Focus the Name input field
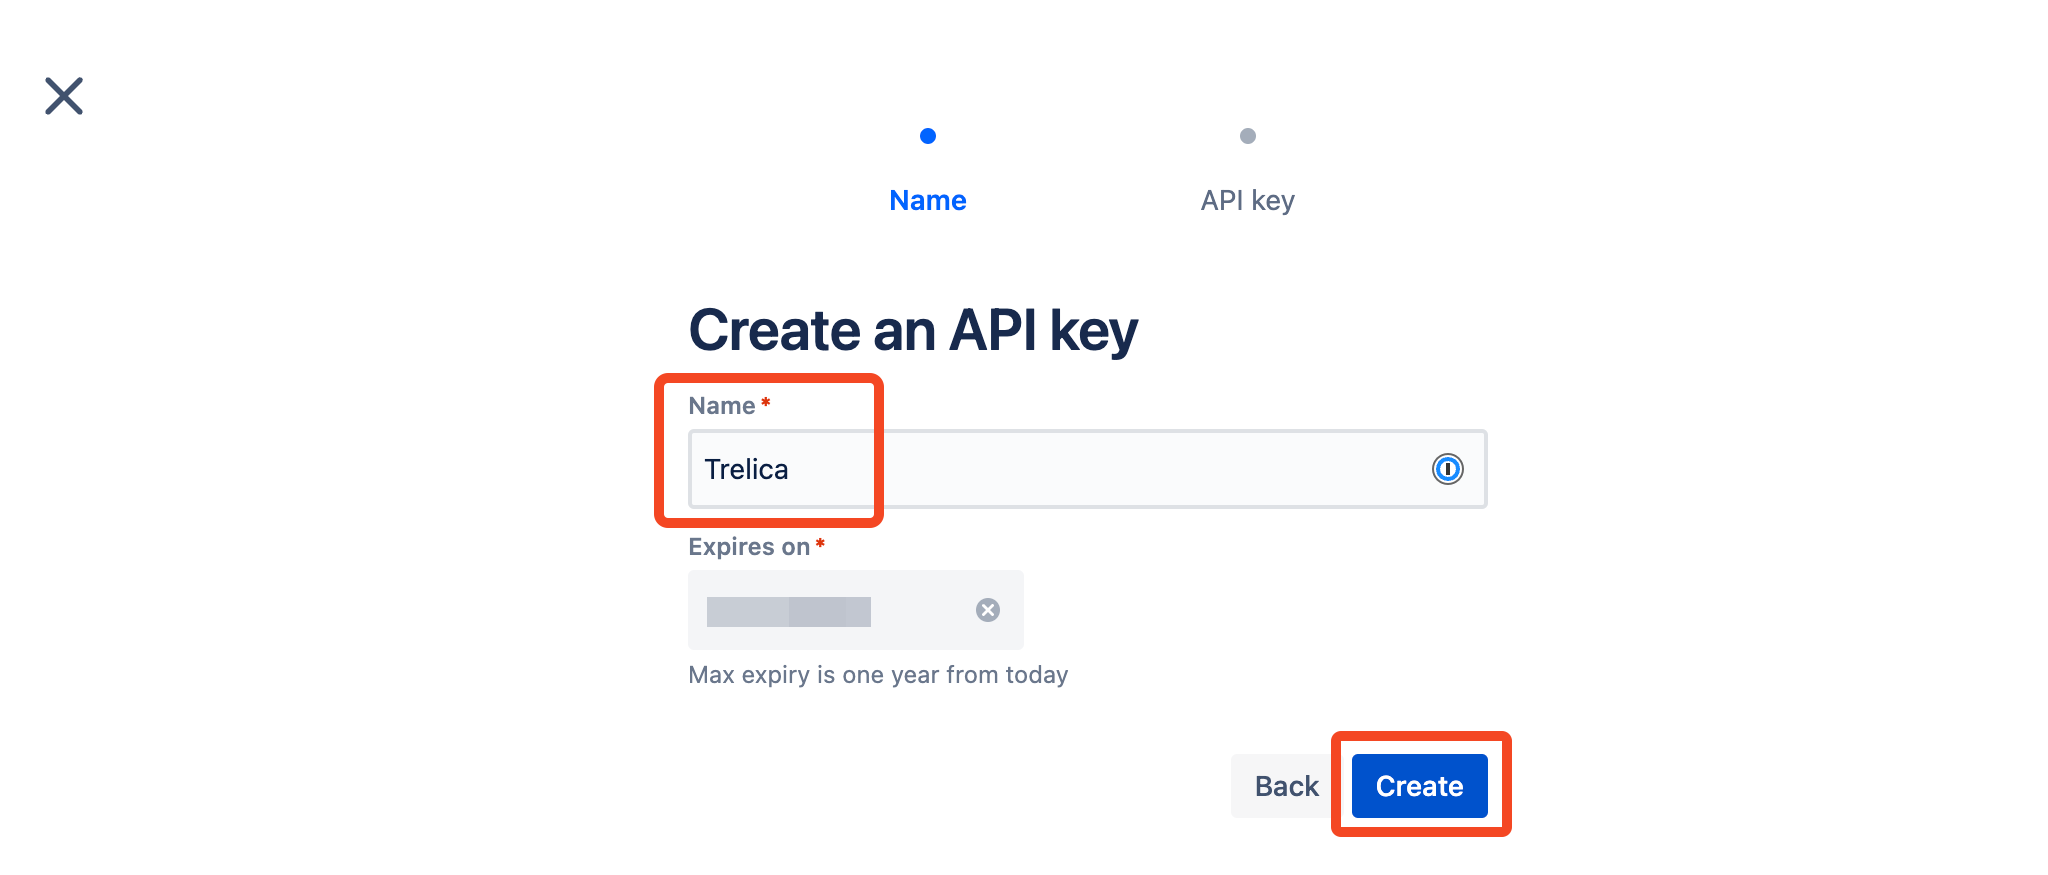2048x875 pixels. [1088, 469]
